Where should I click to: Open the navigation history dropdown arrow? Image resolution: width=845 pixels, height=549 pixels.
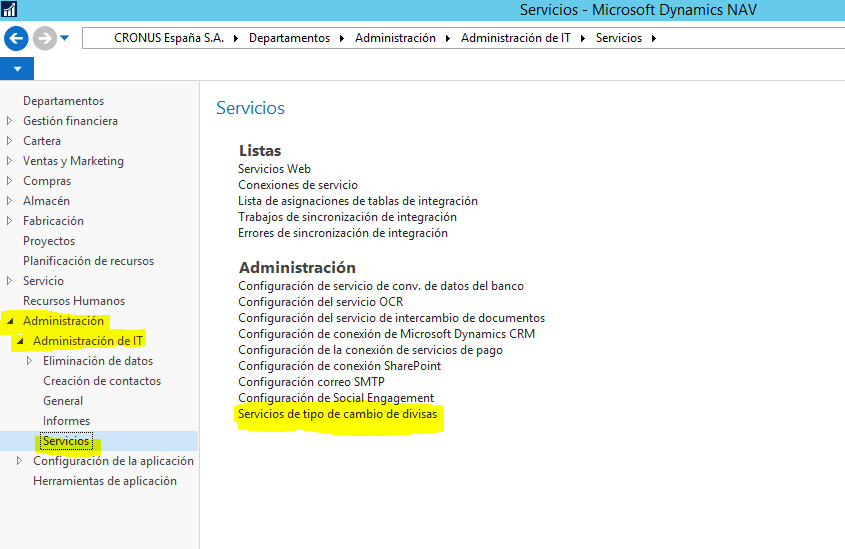click(x=65, y=38)
